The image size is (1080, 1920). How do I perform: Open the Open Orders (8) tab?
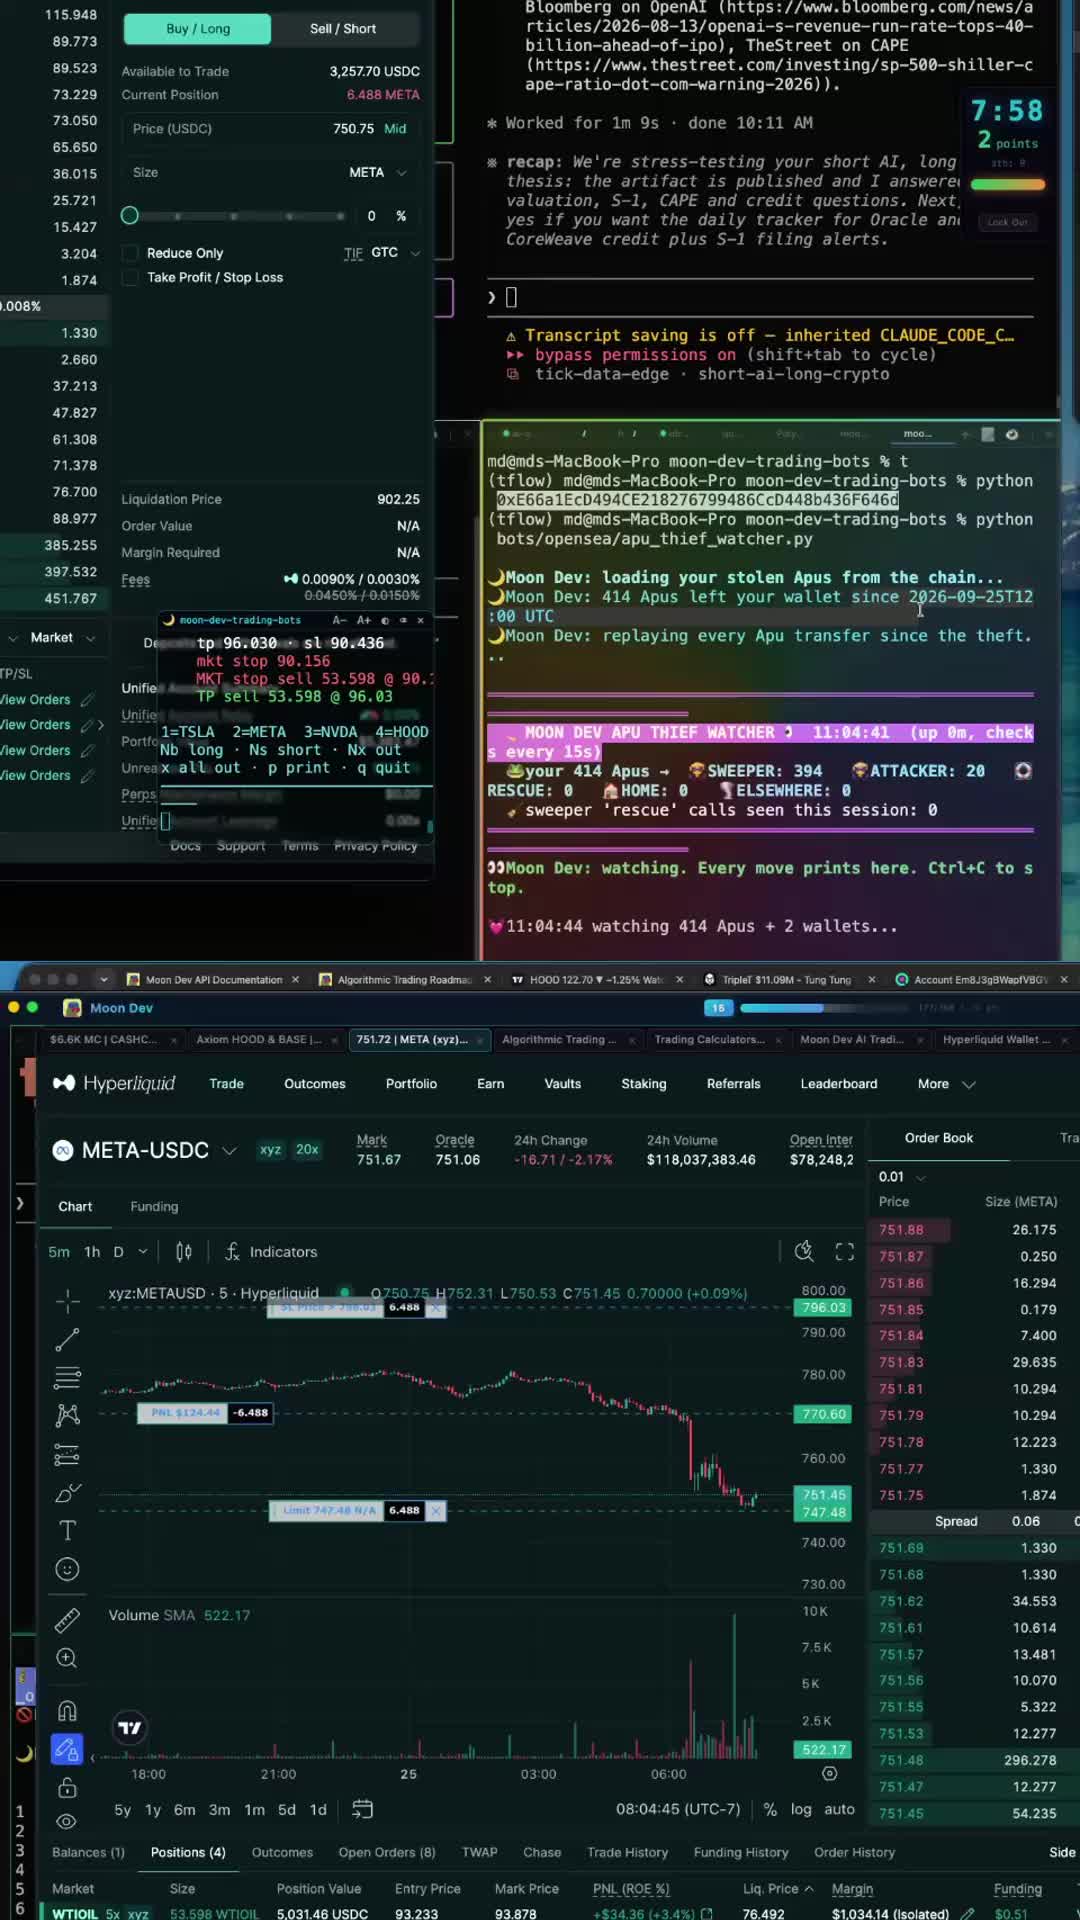click(x=387, y=1853)
